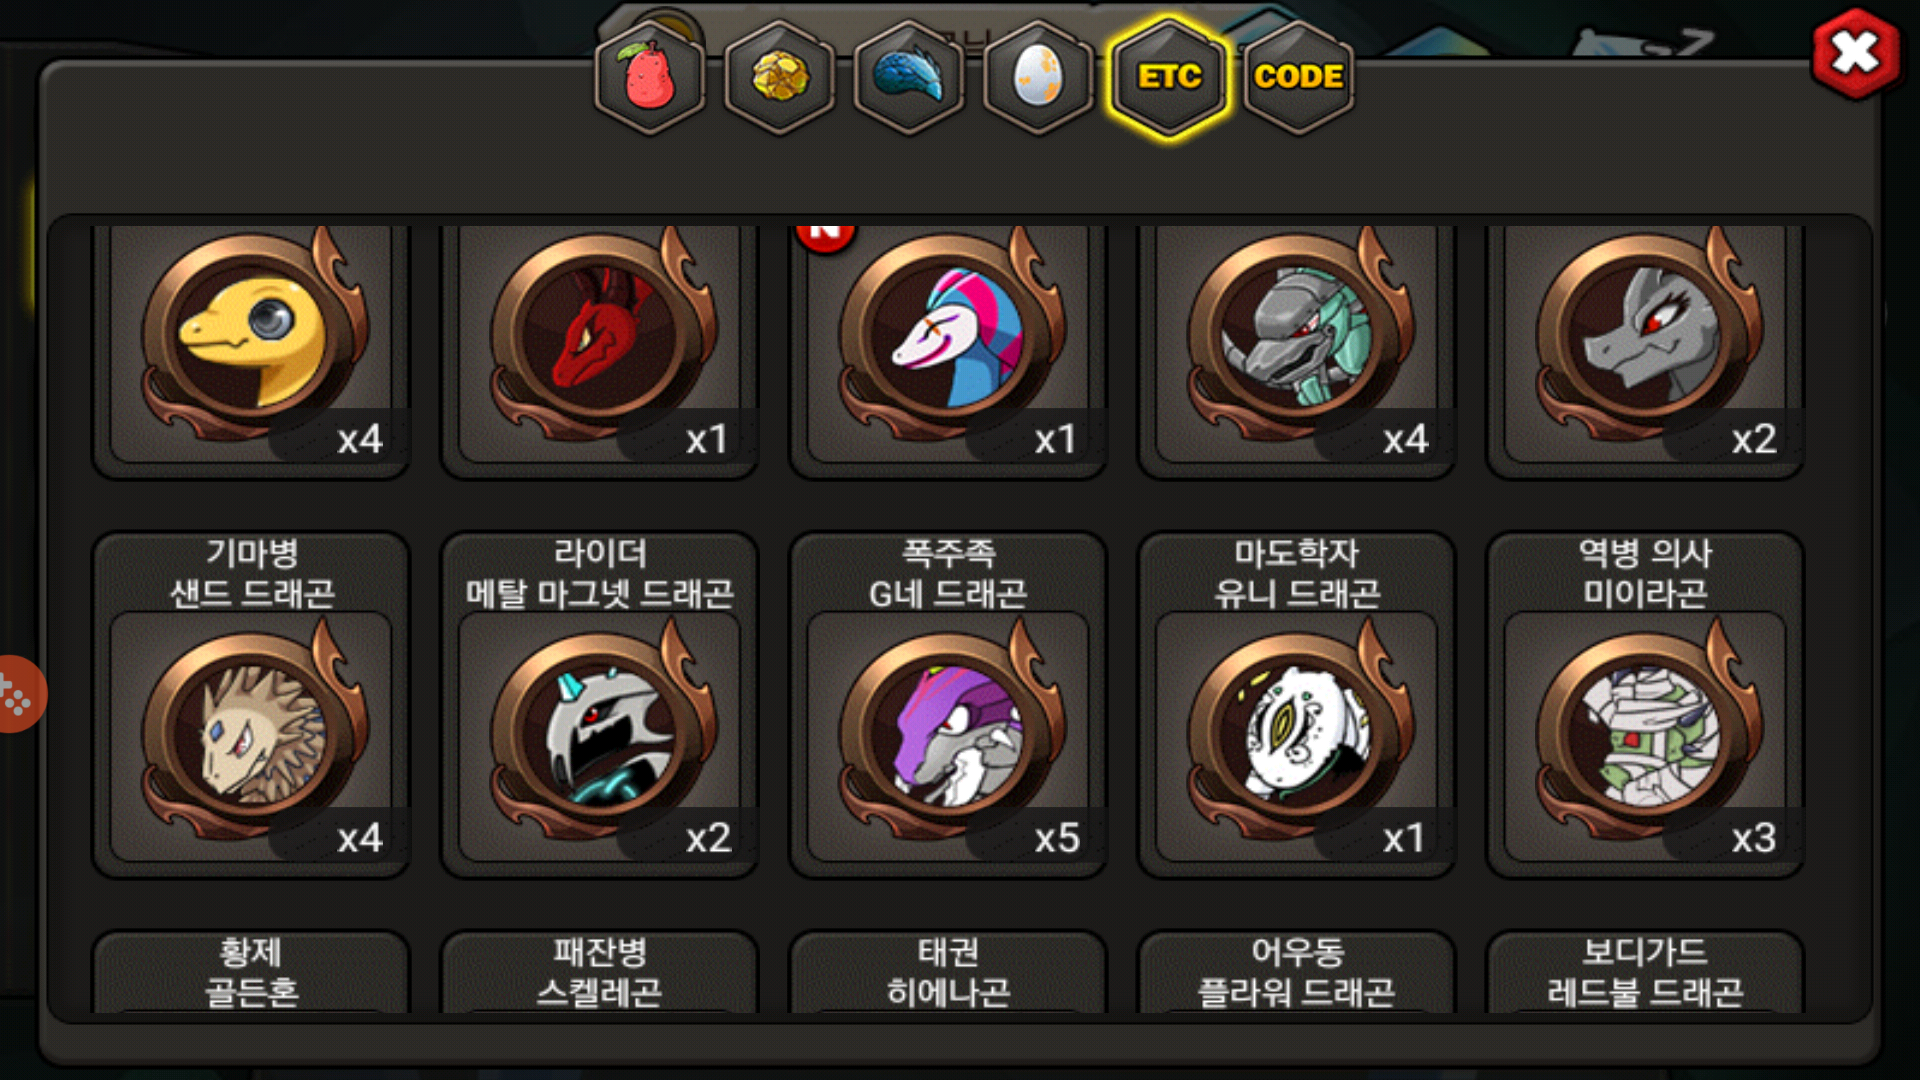Screen dimensions: 1920x1080
Task: Select the red horned dragon medal
Action: pyautogui.click(x=600, y=345)
